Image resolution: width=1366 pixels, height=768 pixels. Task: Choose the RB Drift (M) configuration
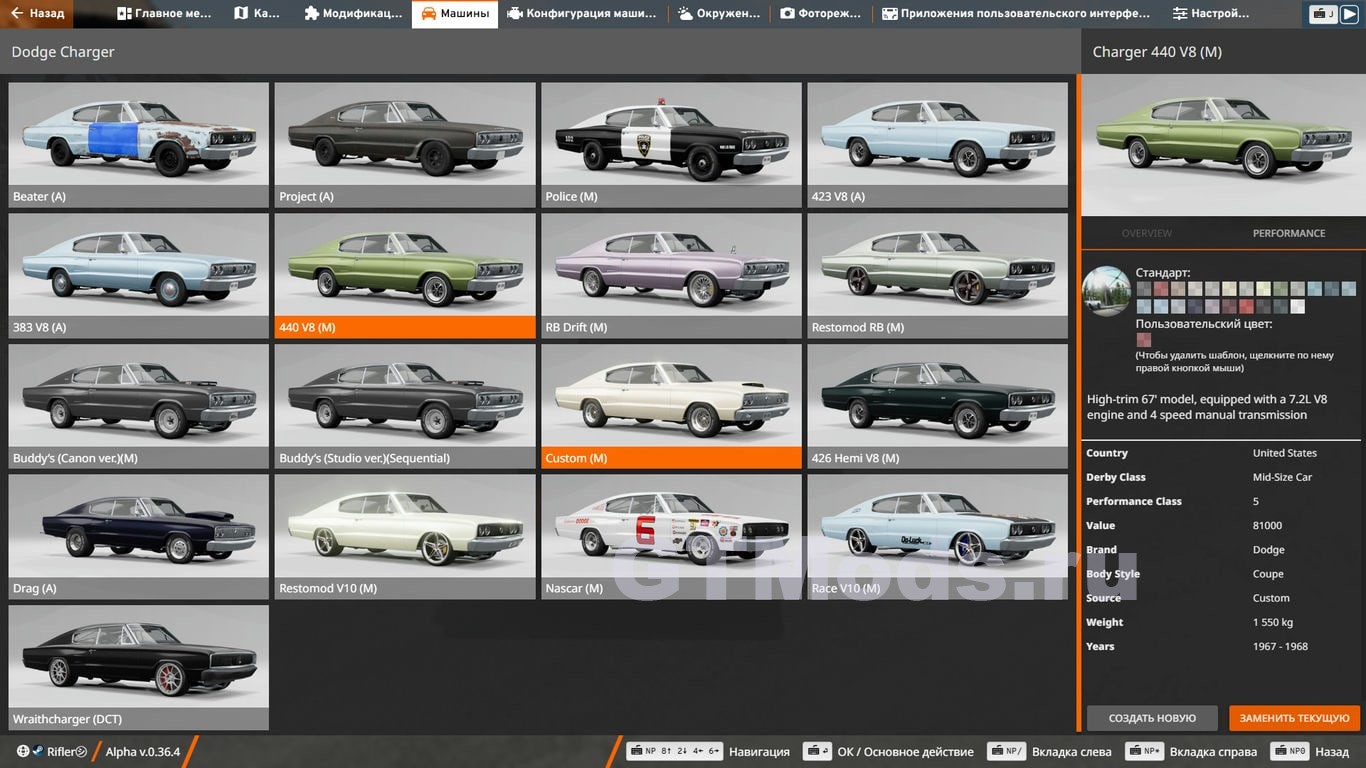[671, 275]
